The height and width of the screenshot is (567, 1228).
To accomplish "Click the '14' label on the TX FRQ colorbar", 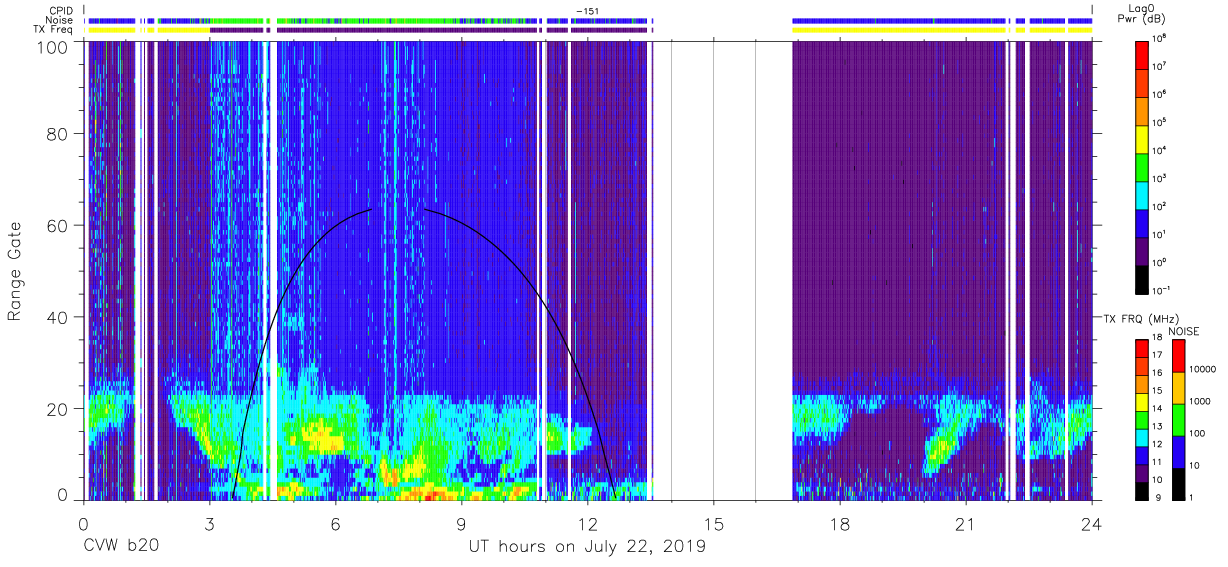I will coord(1157,408).
